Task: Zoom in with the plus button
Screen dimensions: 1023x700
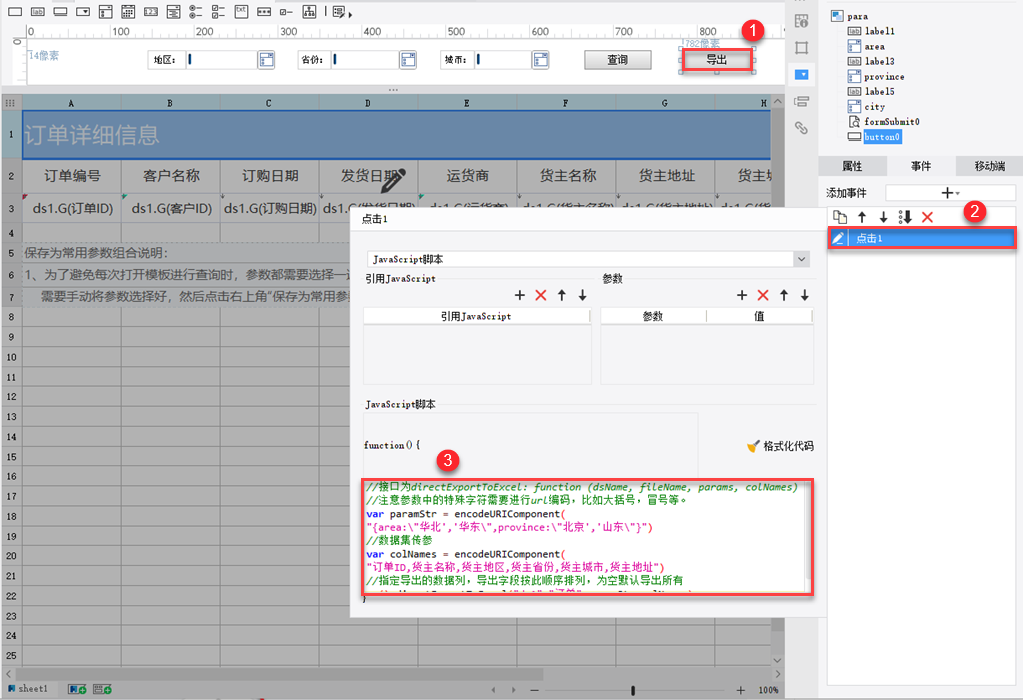Action: point(741,690)
